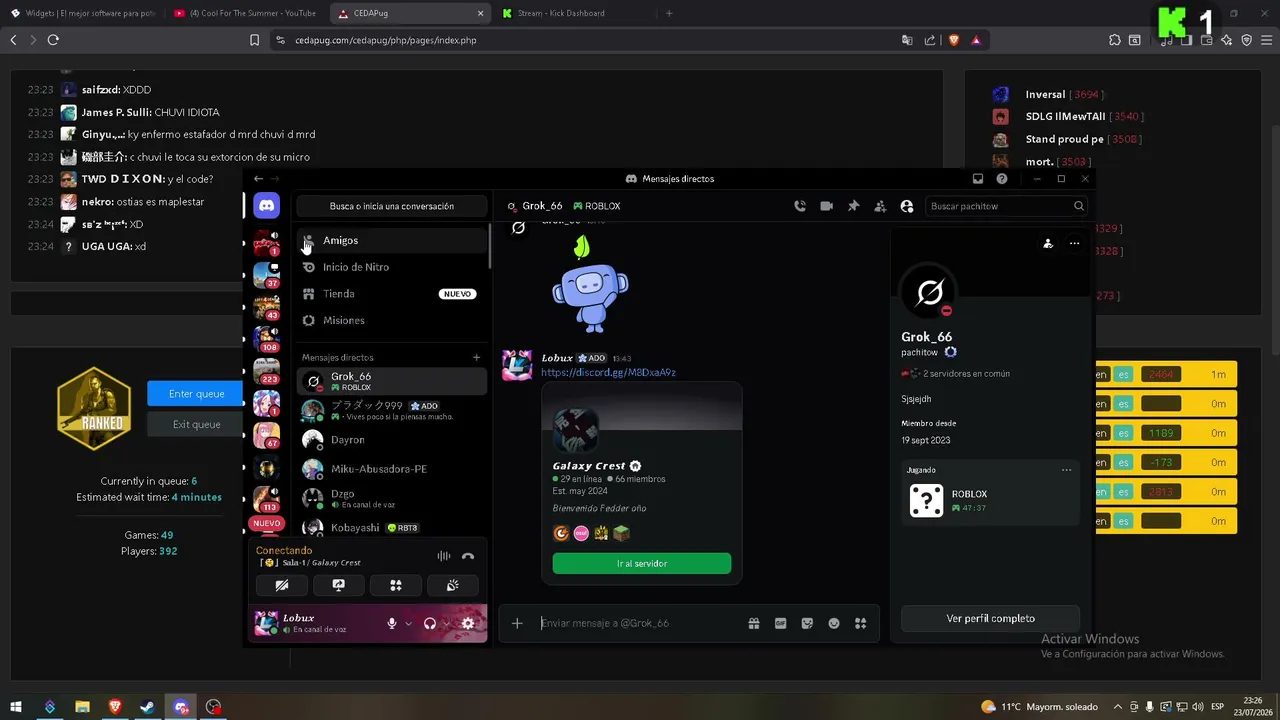Open the emoji picker in message bar
1280x720 pixels.
click(834, 623)
